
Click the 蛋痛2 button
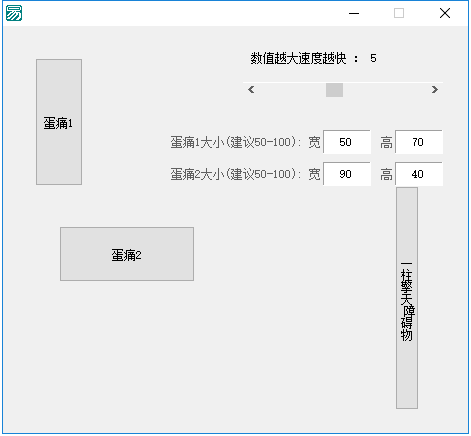[x=127, y=254]
